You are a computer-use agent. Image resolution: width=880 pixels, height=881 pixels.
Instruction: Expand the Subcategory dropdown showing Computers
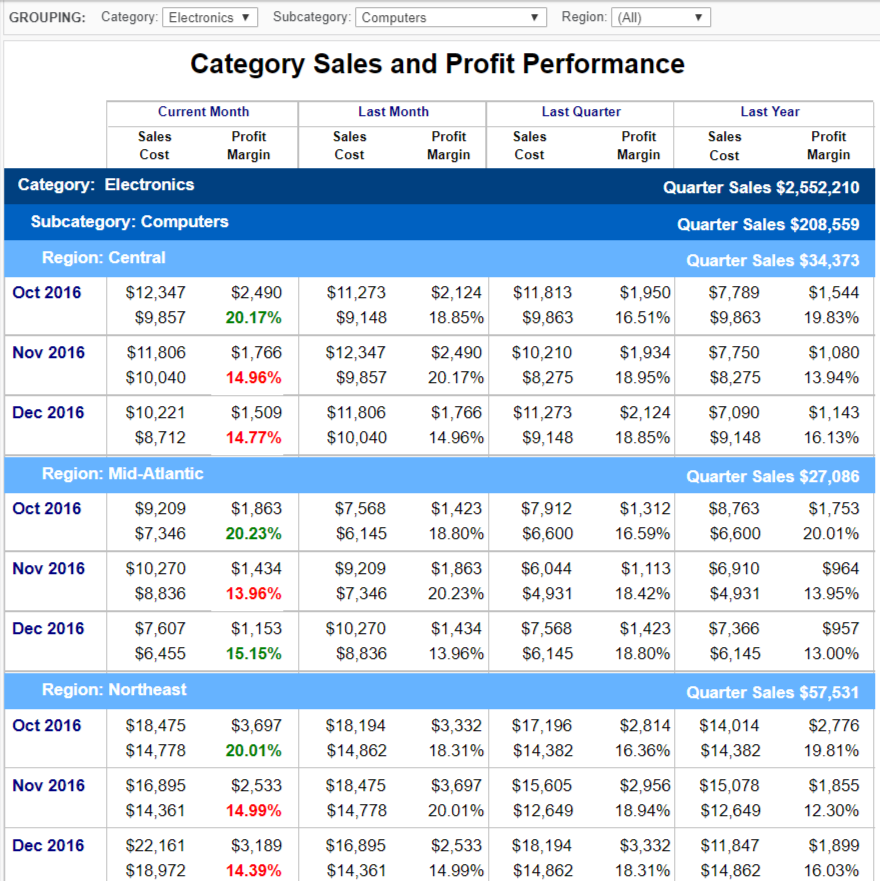click(x=451, y=17)
